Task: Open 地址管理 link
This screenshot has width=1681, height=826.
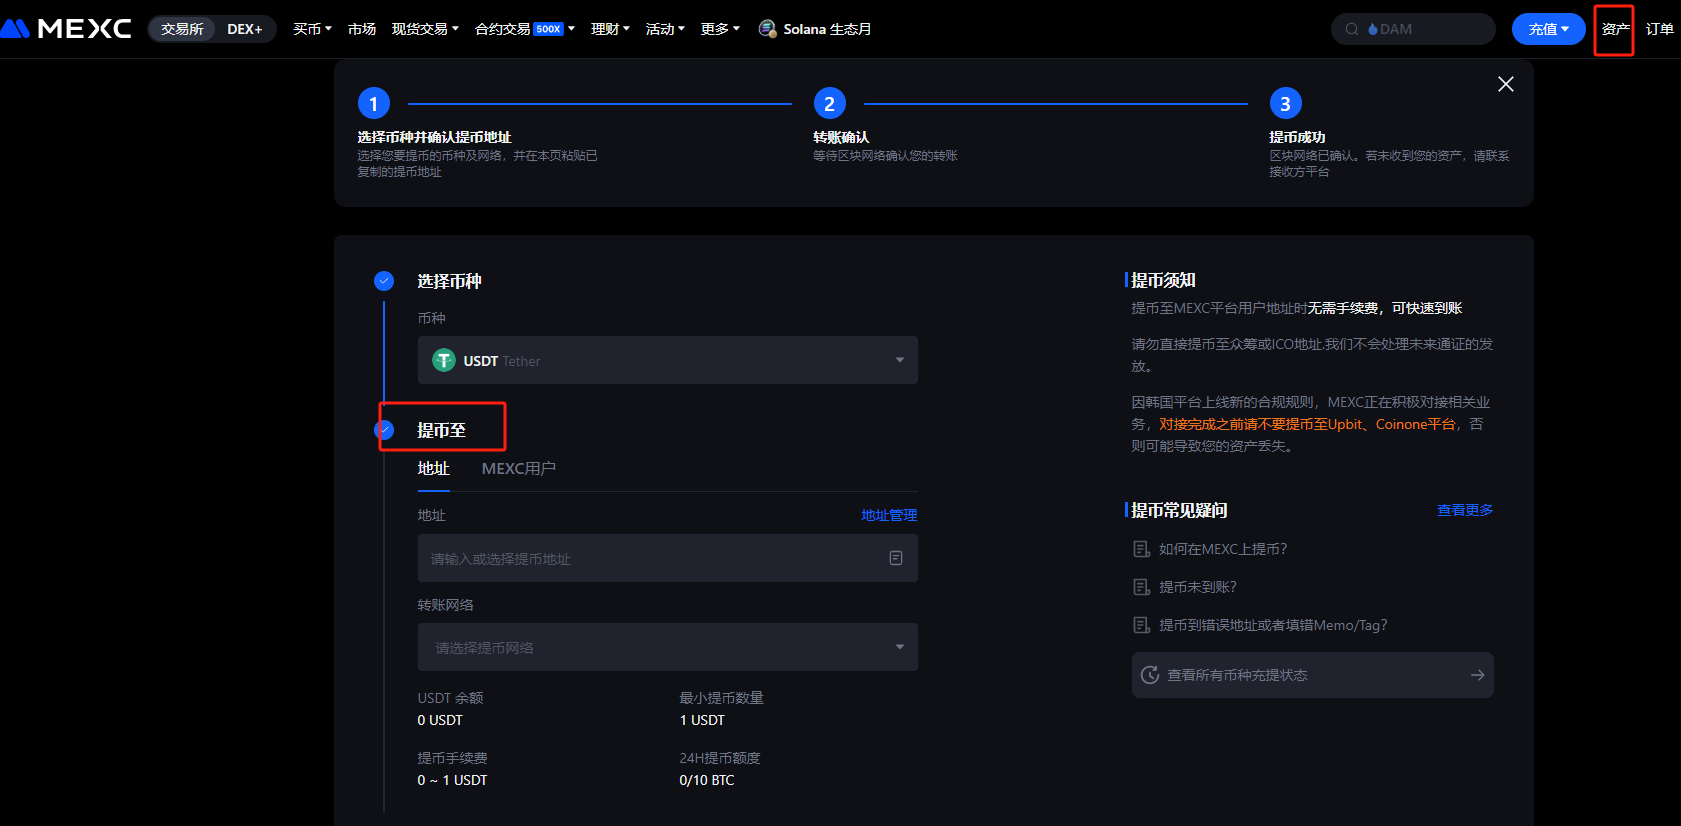Action: click(889, 515)
